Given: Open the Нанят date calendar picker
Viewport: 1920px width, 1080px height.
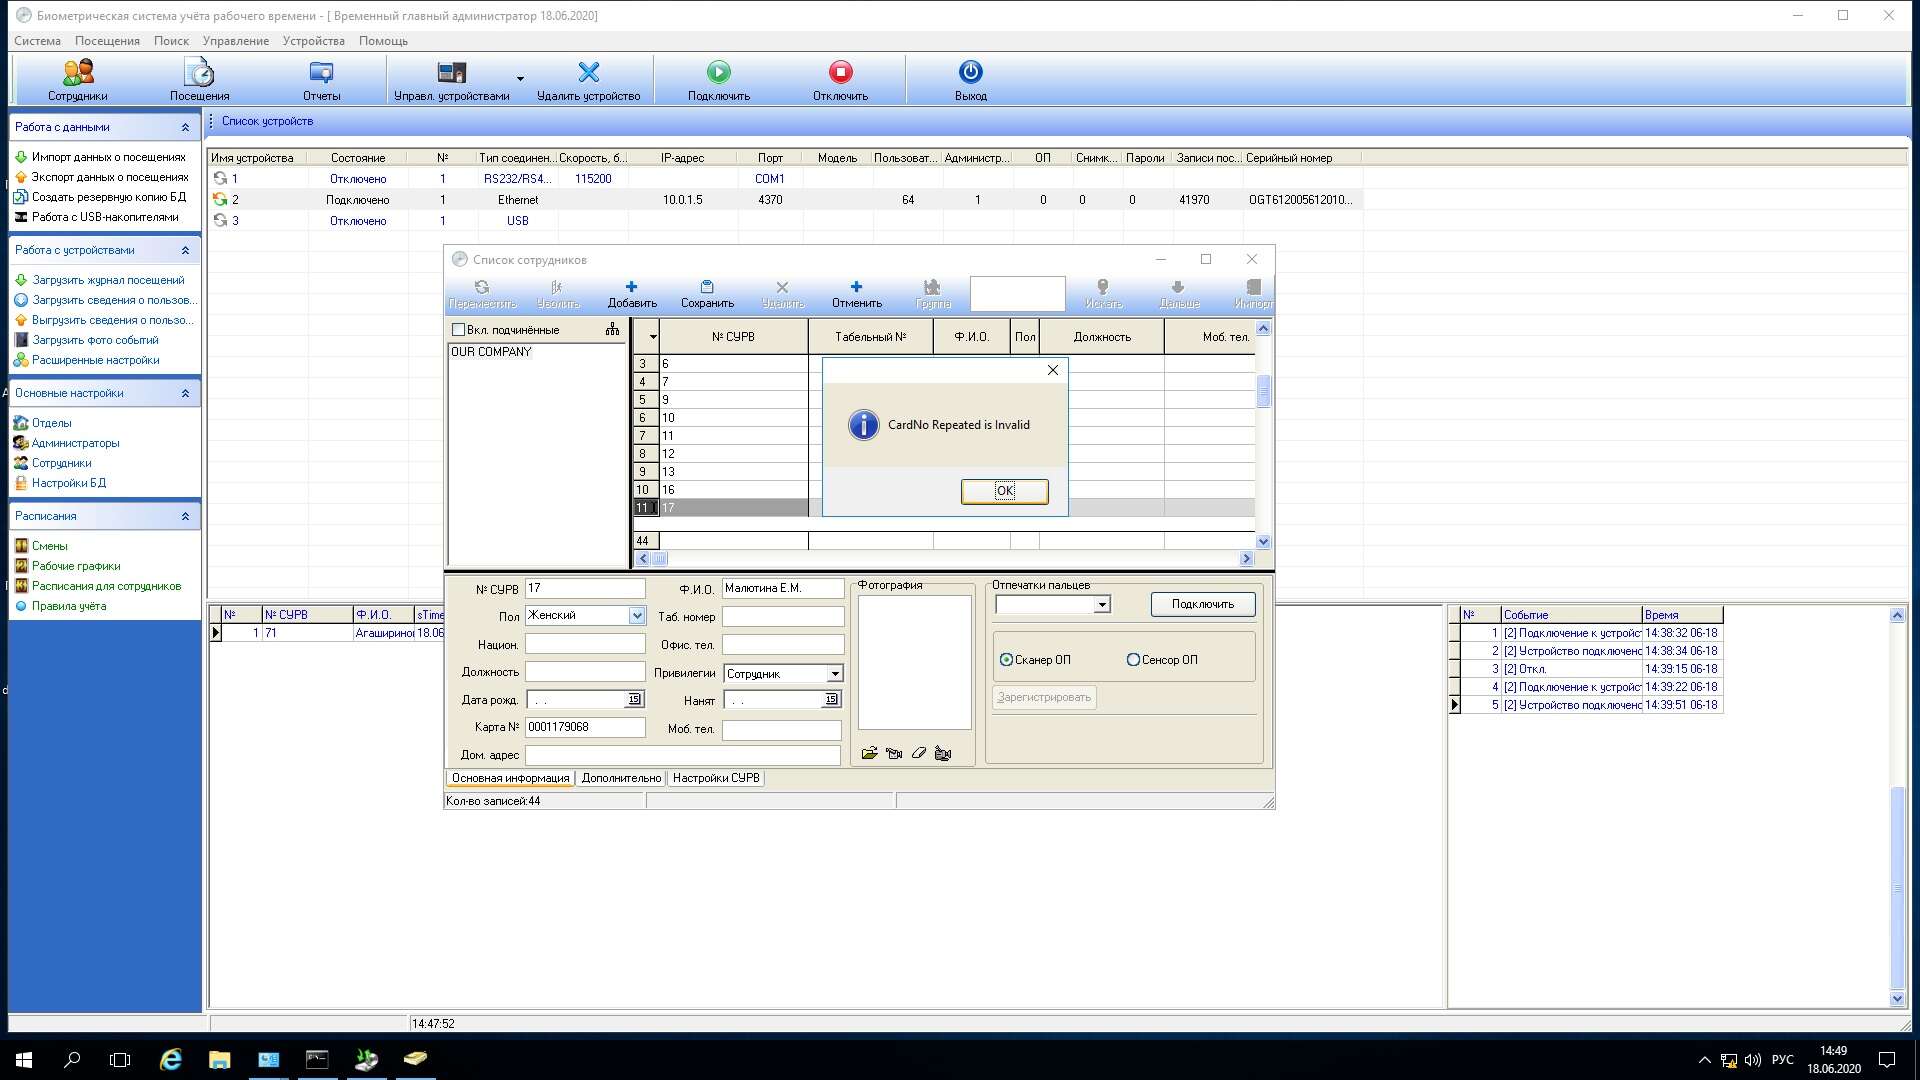Looking at the screenshot, I should point(831,700).
